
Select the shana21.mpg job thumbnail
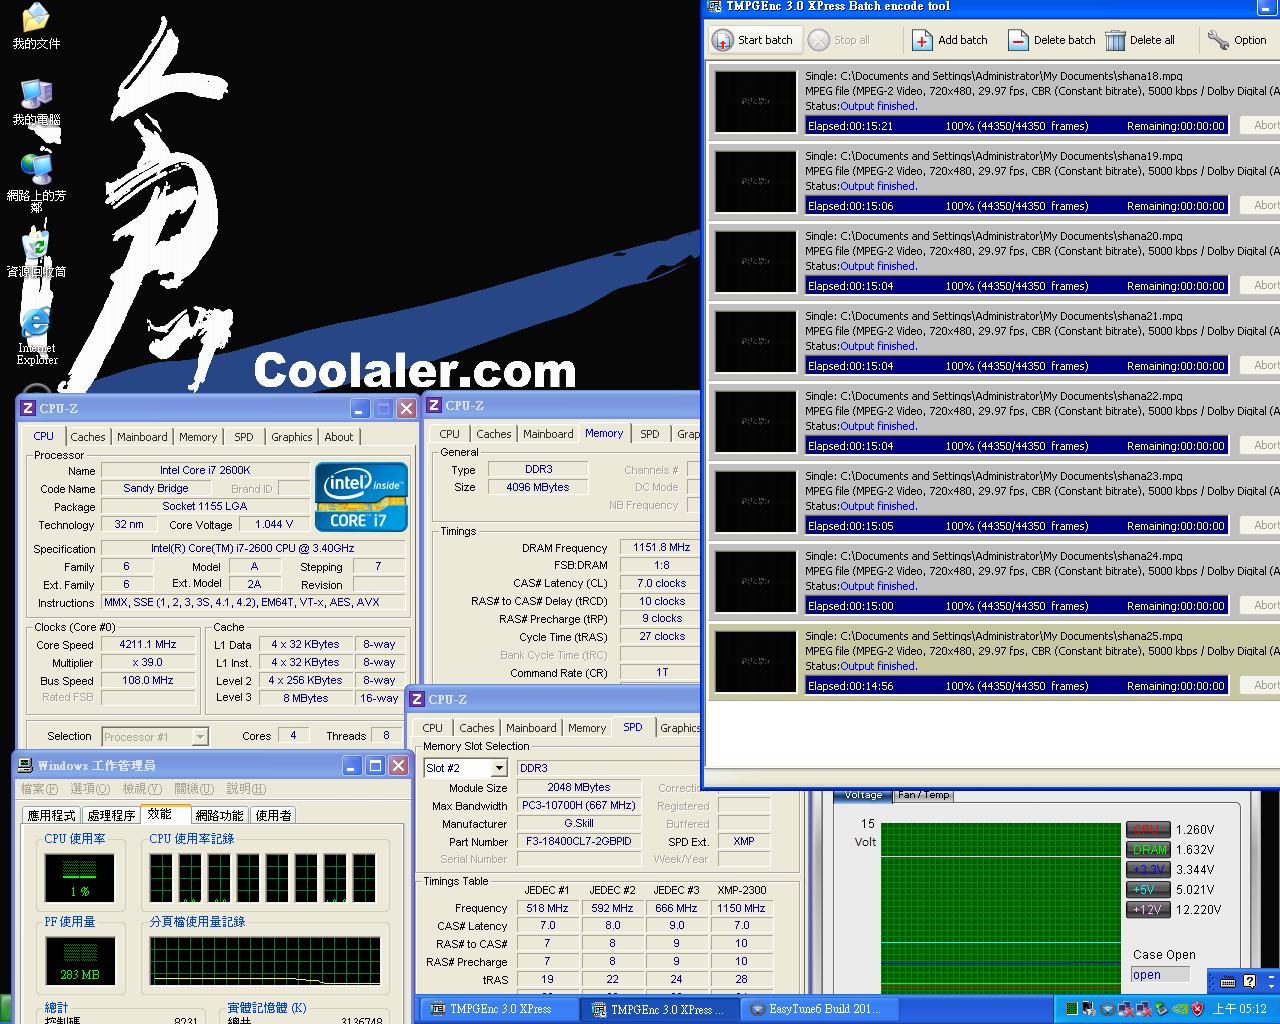pos(755,341)
